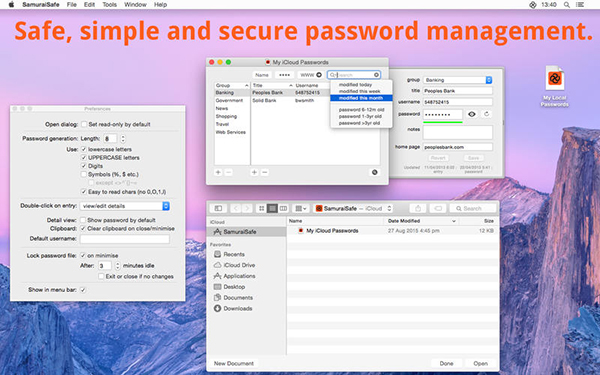Click New Document button
This screenshot has width=600, height=375.
(233, 363)
